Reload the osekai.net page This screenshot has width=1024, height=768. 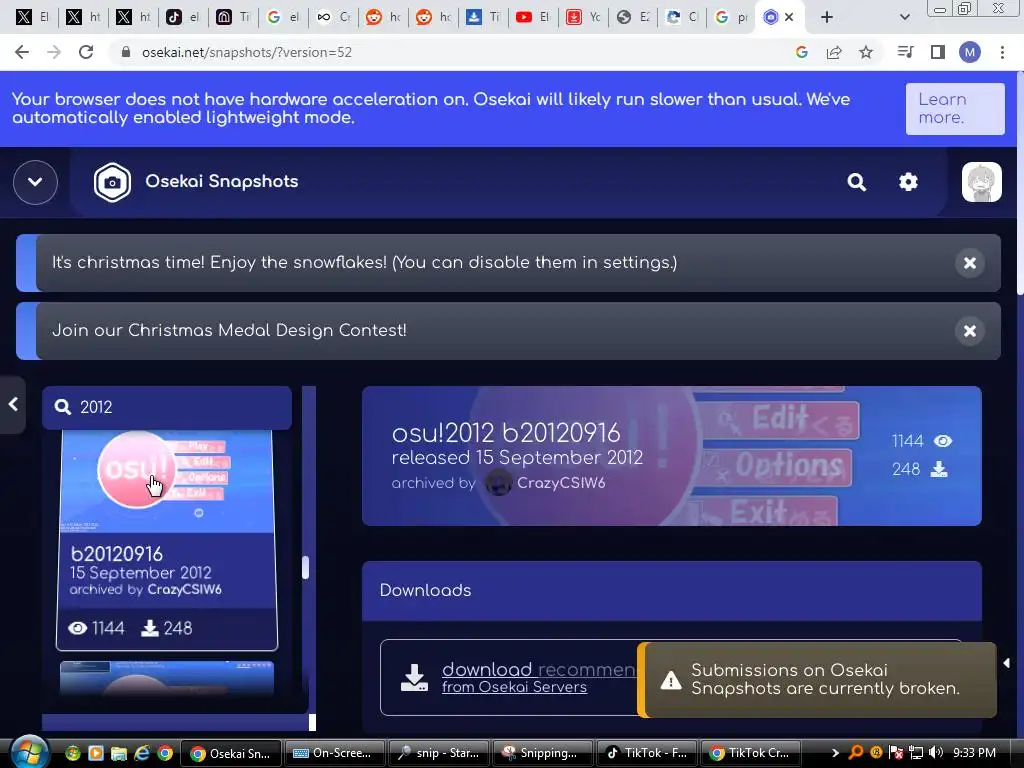pyautogui.click(x=86, y=52)
